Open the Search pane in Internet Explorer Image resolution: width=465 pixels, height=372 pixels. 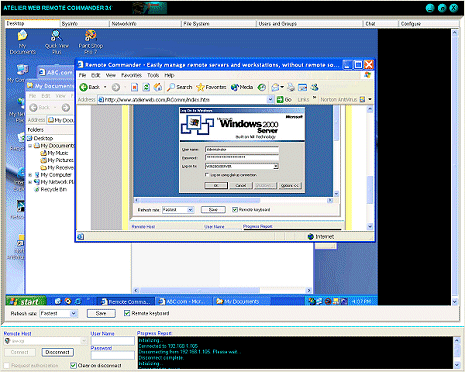tap(180, 87)
